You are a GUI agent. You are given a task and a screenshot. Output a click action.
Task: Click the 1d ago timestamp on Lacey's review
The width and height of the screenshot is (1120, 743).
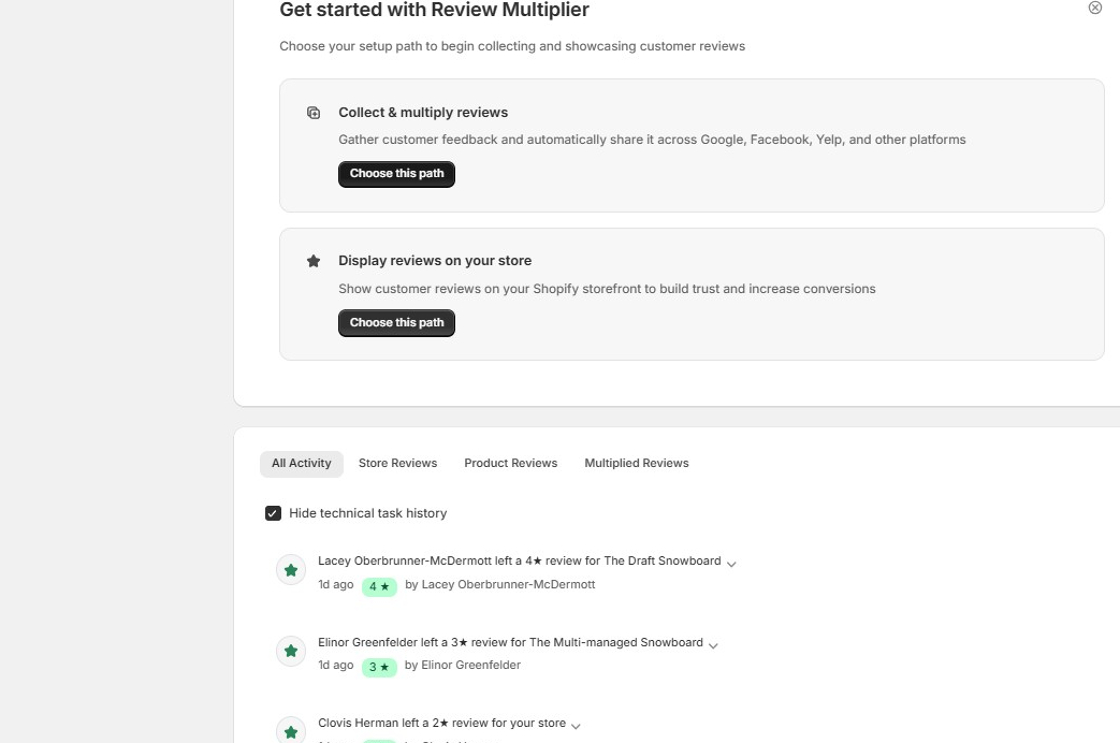point(335,585)
